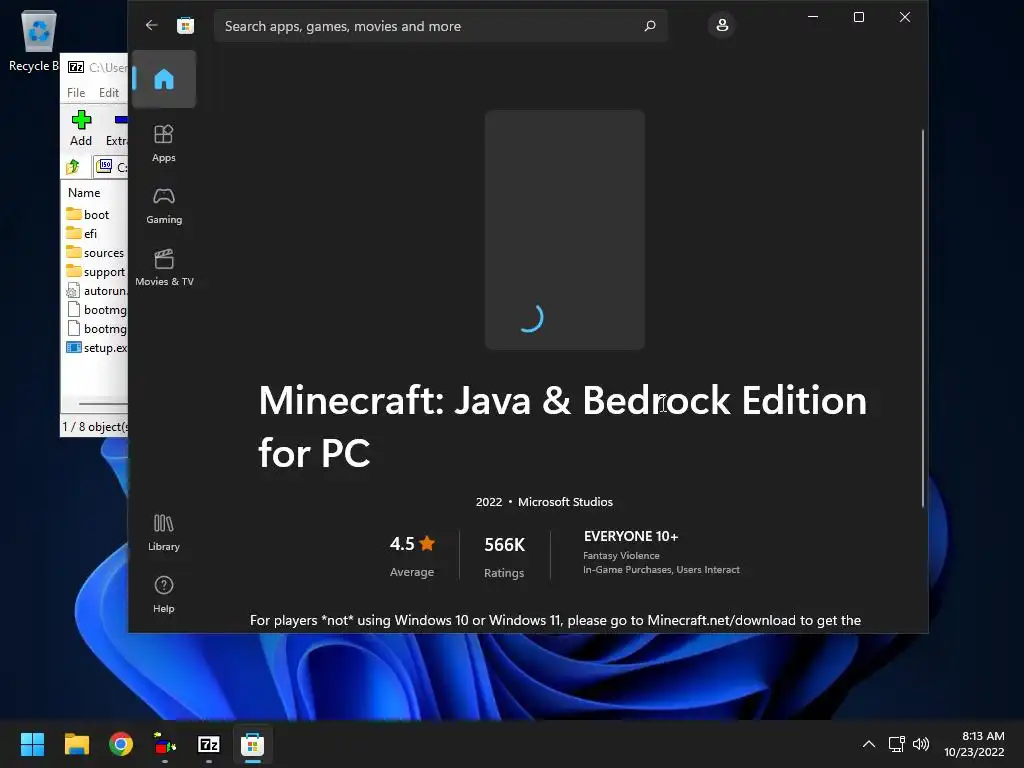Open the Help section

(164, 594)
